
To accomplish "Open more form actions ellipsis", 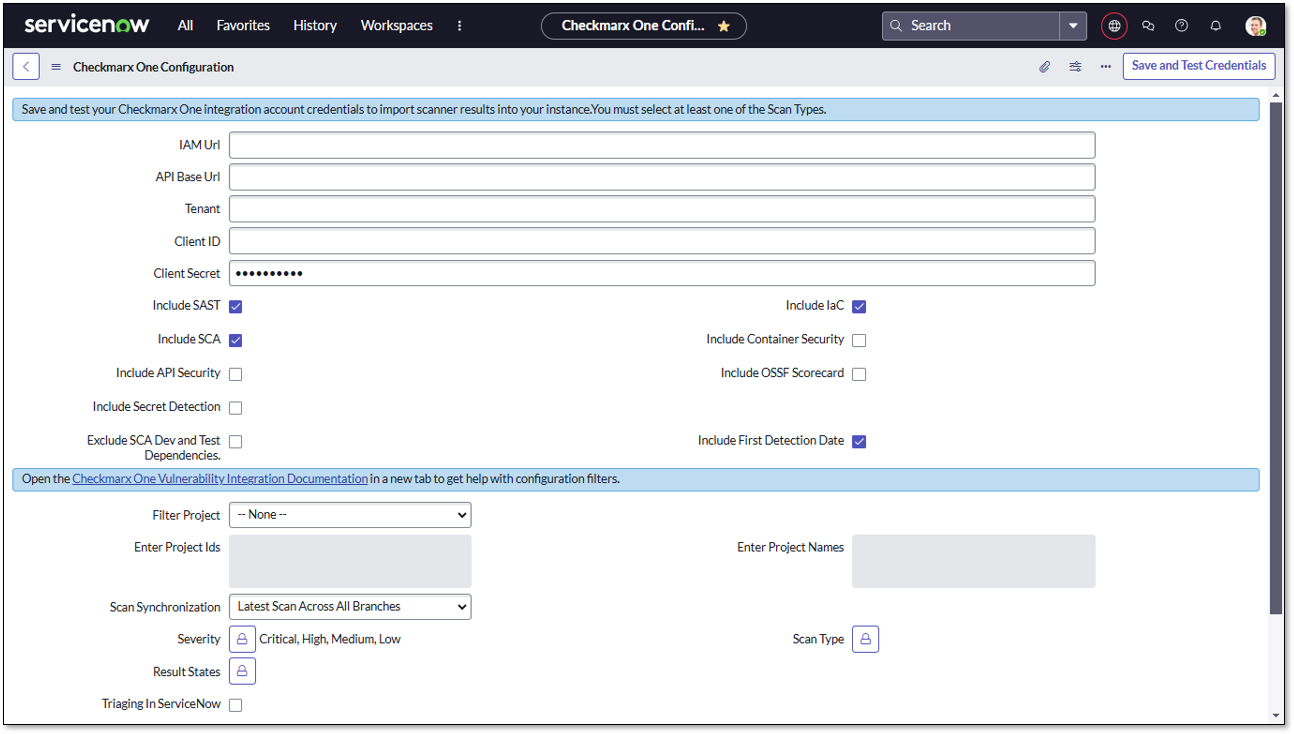I will [1105, 67].
